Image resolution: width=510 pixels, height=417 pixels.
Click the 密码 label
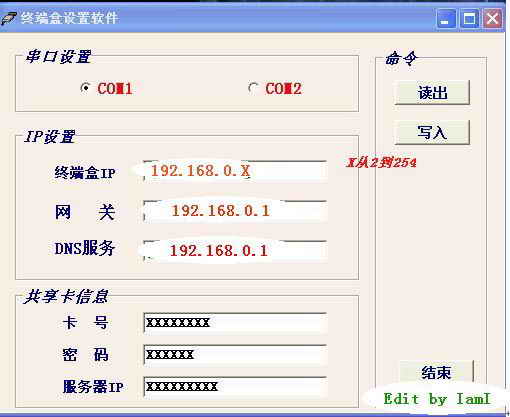tap(85, 355)
